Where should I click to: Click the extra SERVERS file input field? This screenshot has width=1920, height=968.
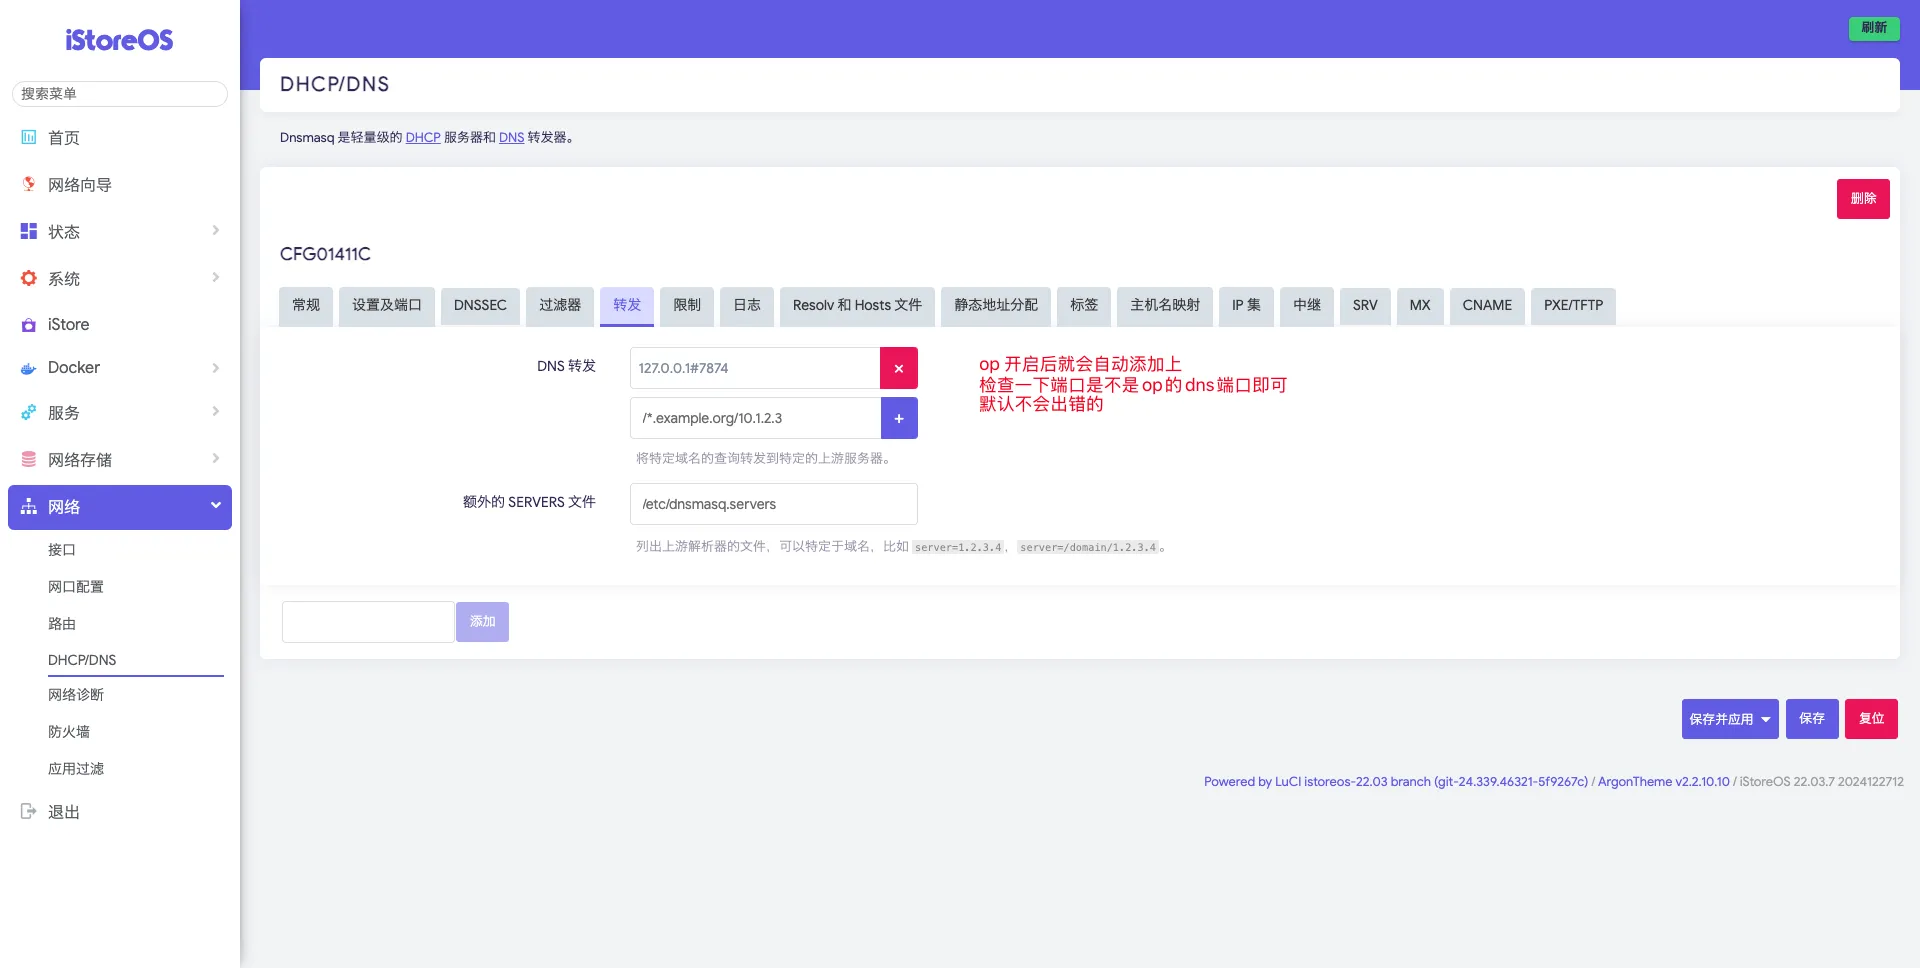pos(773,504)
